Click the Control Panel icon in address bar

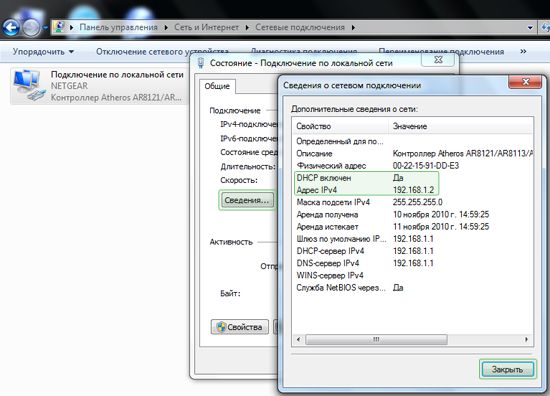pos(60,27)
